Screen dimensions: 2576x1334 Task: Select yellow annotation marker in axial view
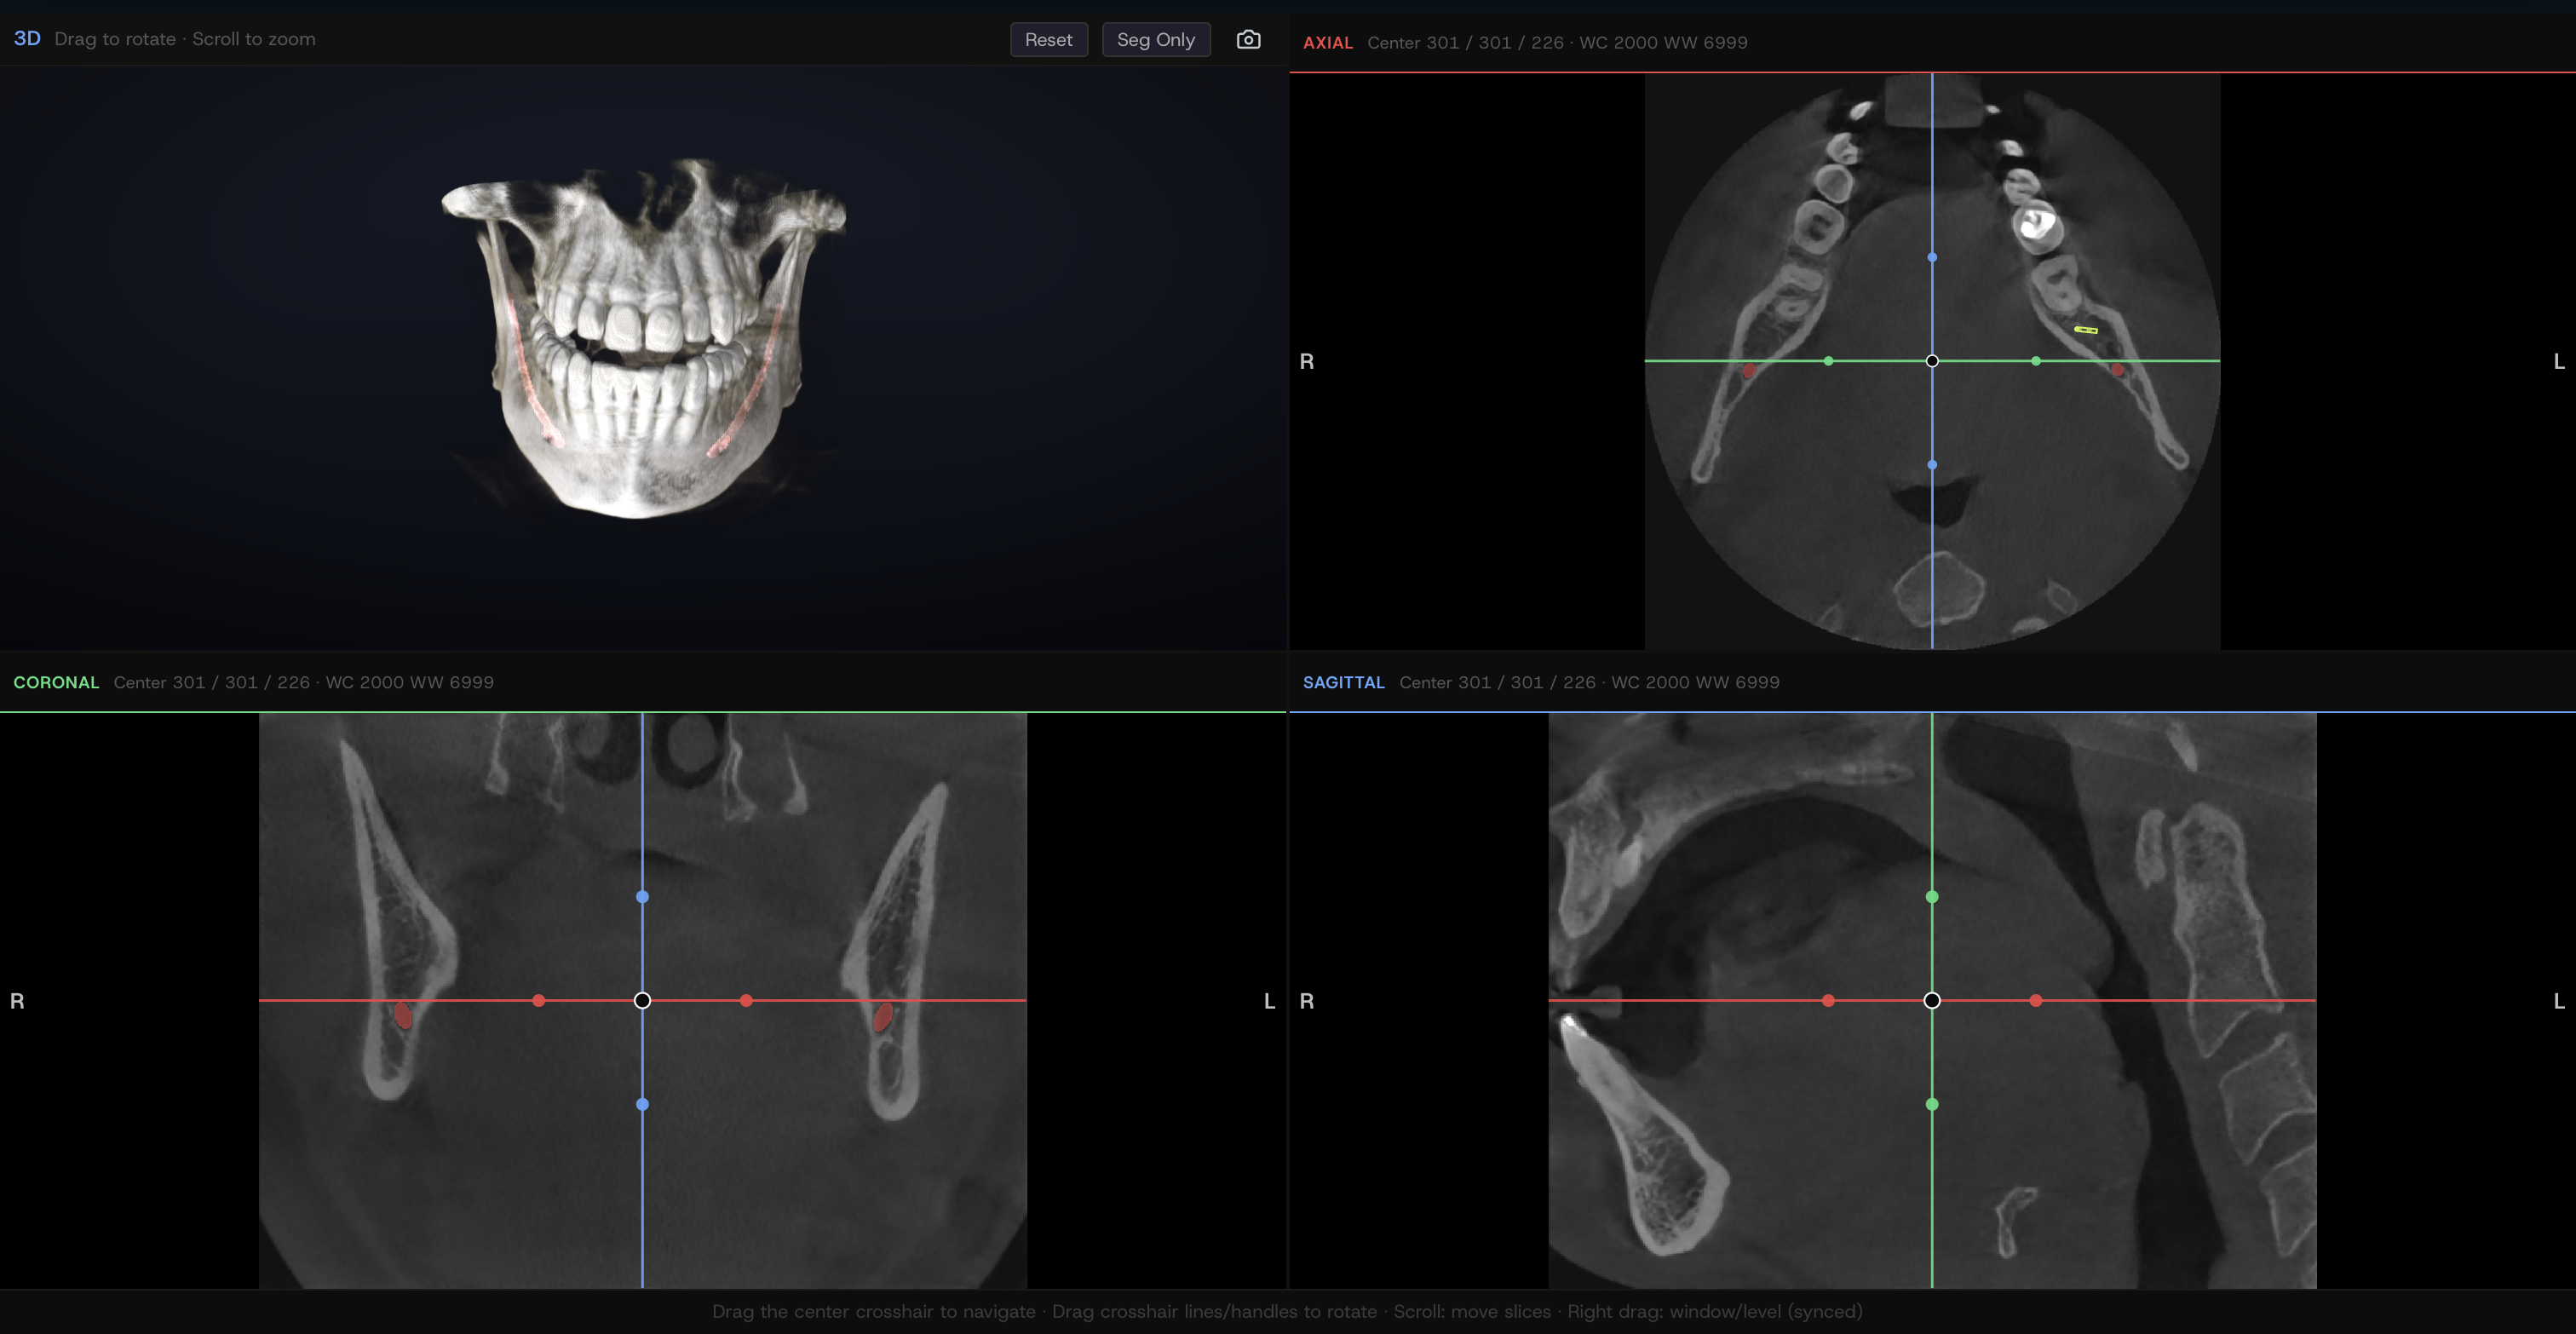coord(2085,329)
